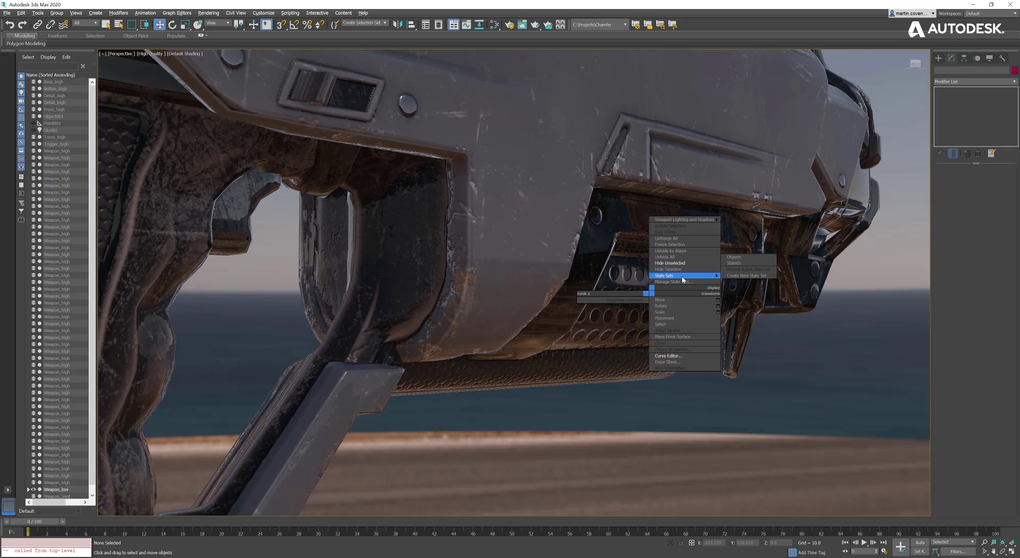The height and width of the screenshot is (558, 1020).
Task: Toggle Auto Key animation mode
Action: [x=920, y=542]
